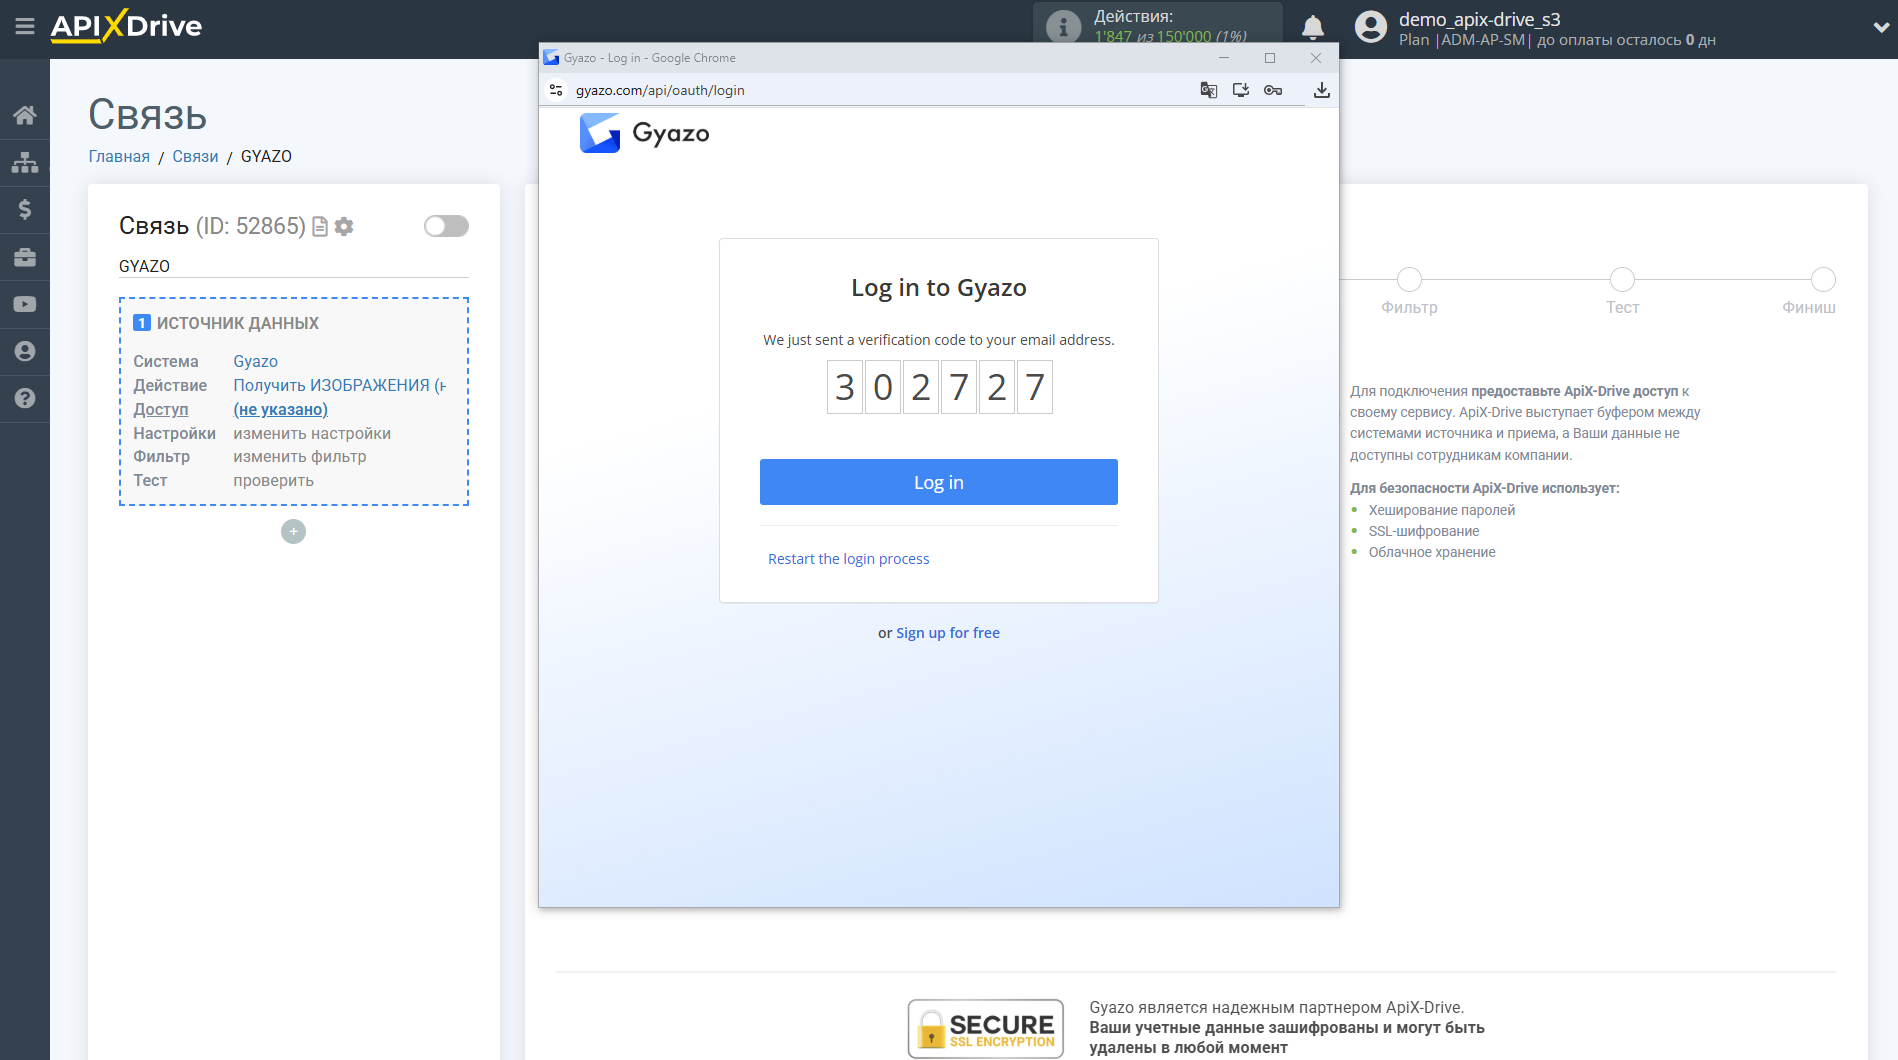The height and width of the screenshot is (1060, 1898).
Task: Open the Связи breadcrumb item
Action: pos(195,156)
